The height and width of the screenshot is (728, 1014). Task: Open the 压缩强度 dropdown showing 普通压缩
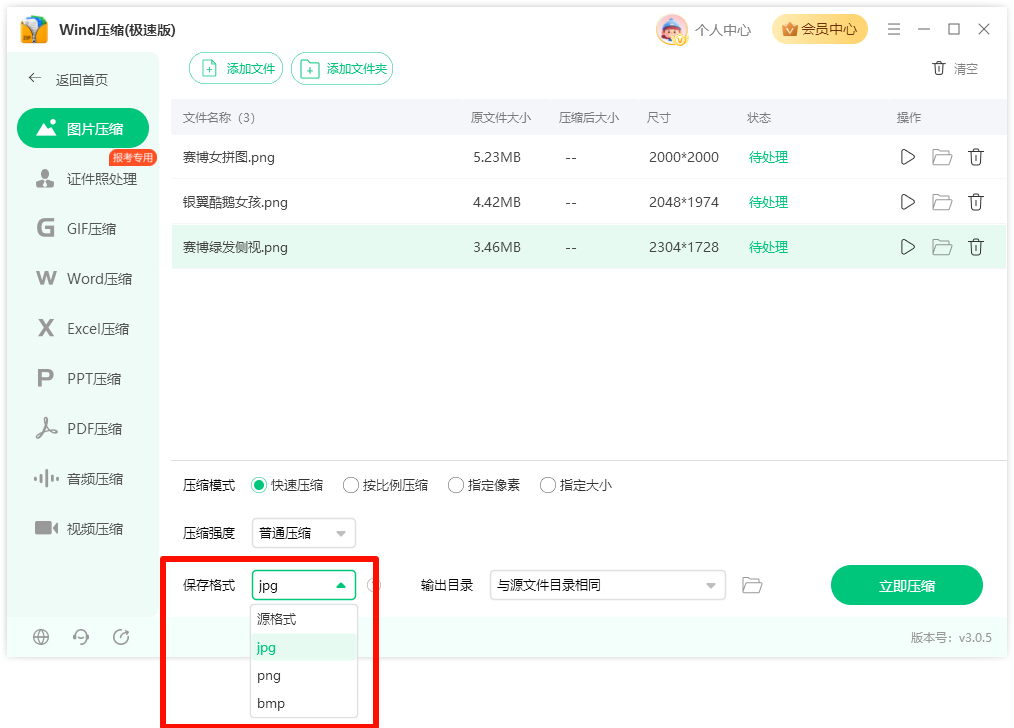(x=303, y=533)
